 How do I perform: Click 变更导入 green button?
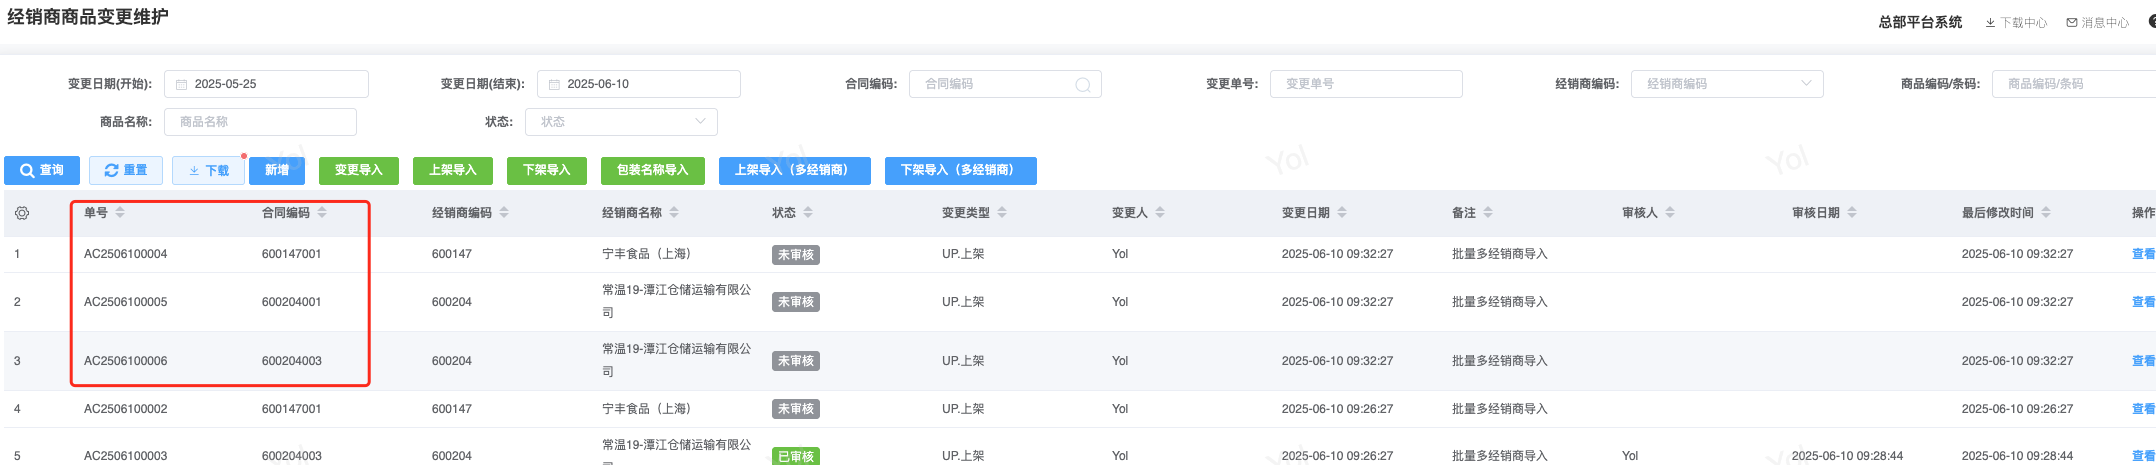(x=358, y=171)
